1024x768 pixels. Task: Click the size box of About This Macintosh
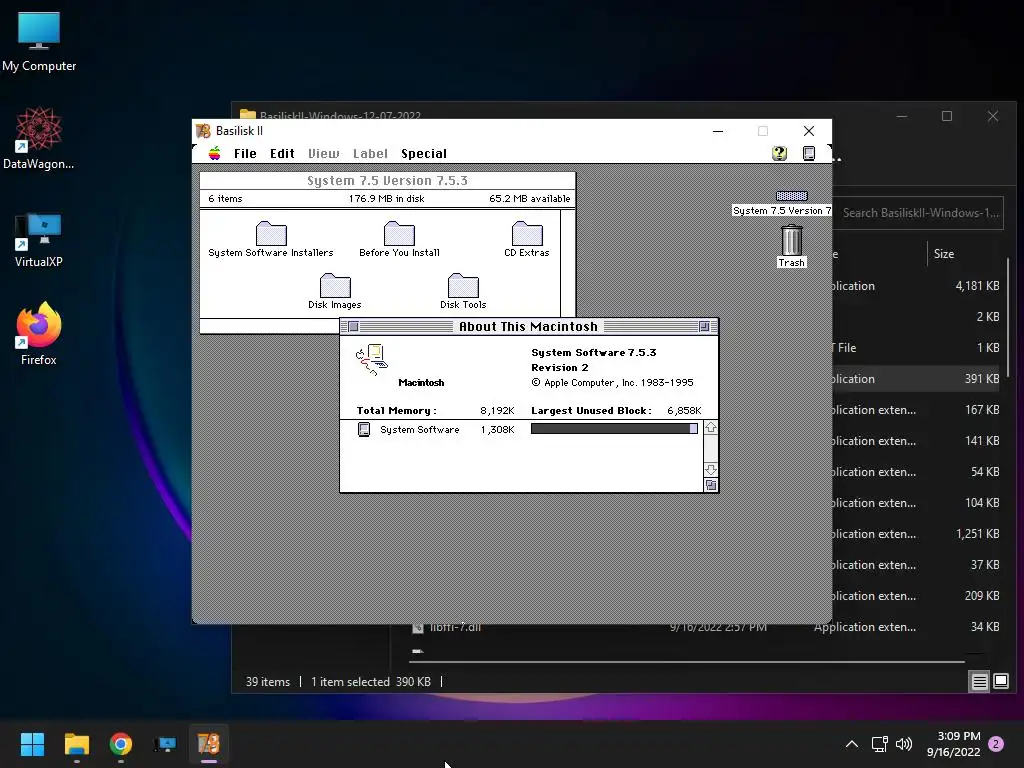pos(711,485)
